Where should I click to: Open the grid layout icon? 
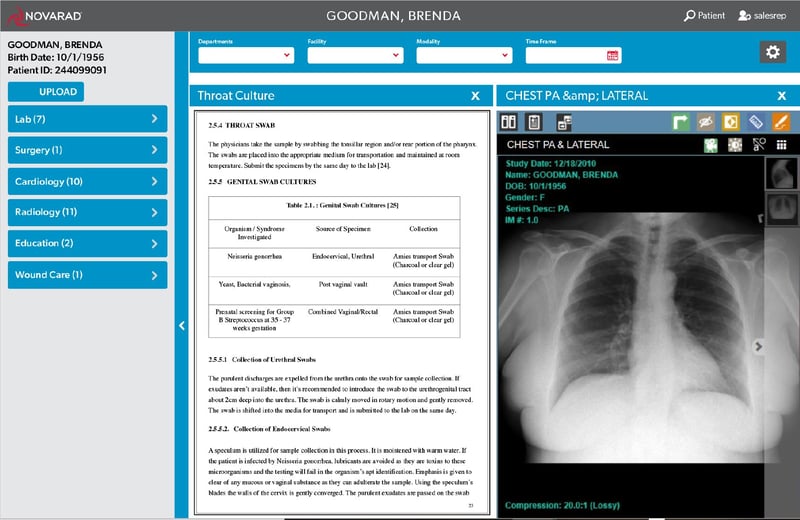782,145
